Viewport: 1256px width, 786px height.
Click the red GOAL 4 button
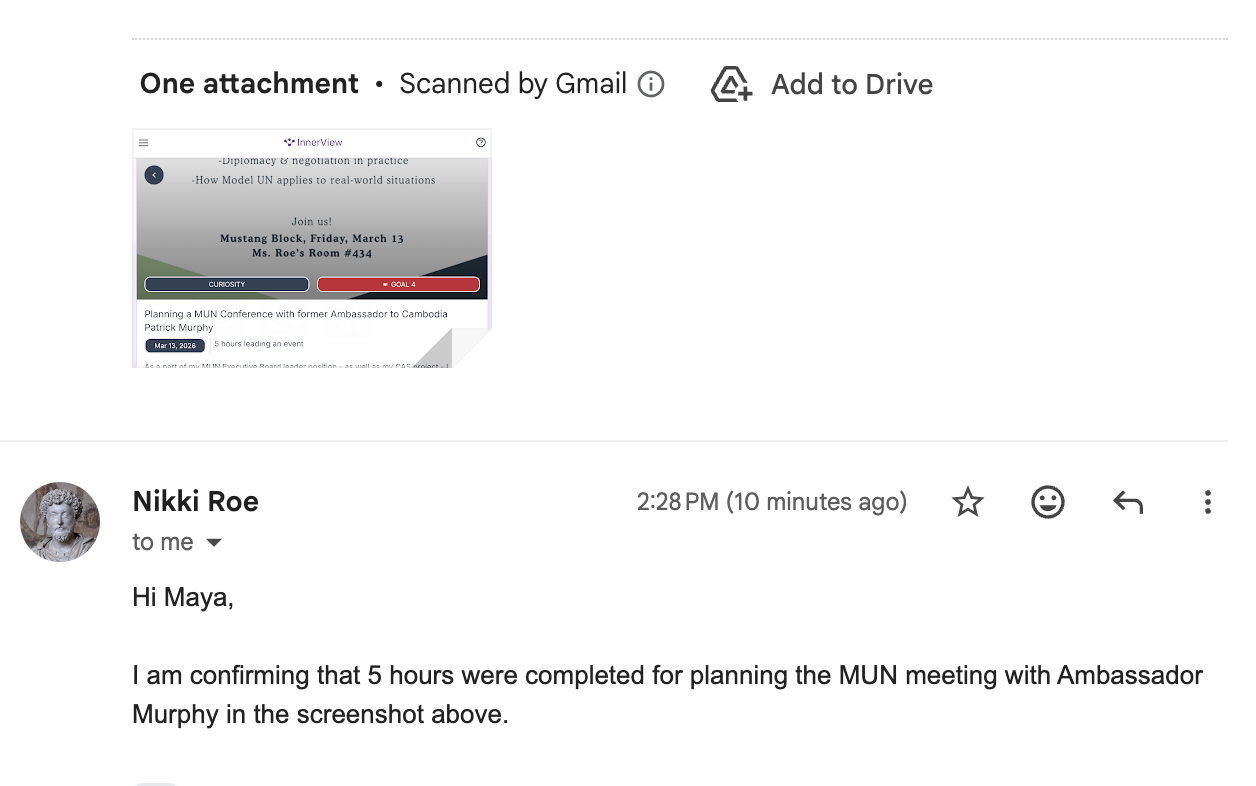pyautogui.click(x=398, y=285)
